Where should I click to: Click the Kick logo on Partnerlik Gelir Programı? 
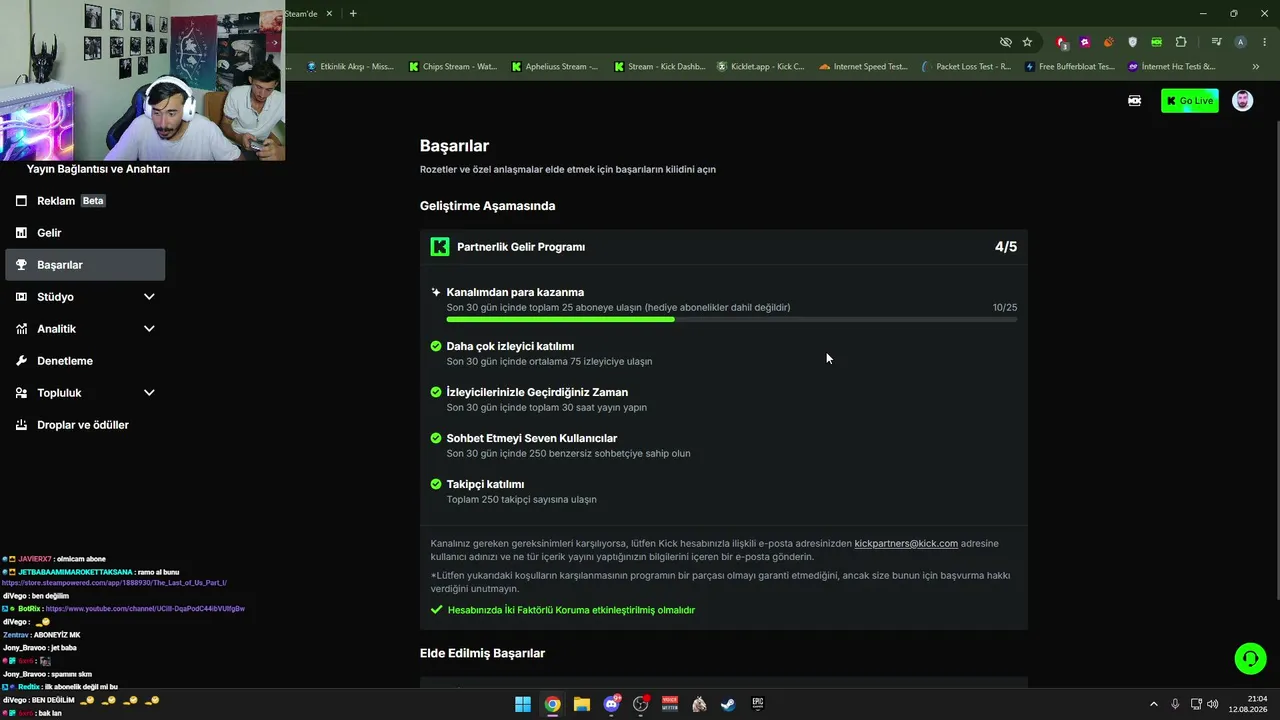tap(440, 247)
